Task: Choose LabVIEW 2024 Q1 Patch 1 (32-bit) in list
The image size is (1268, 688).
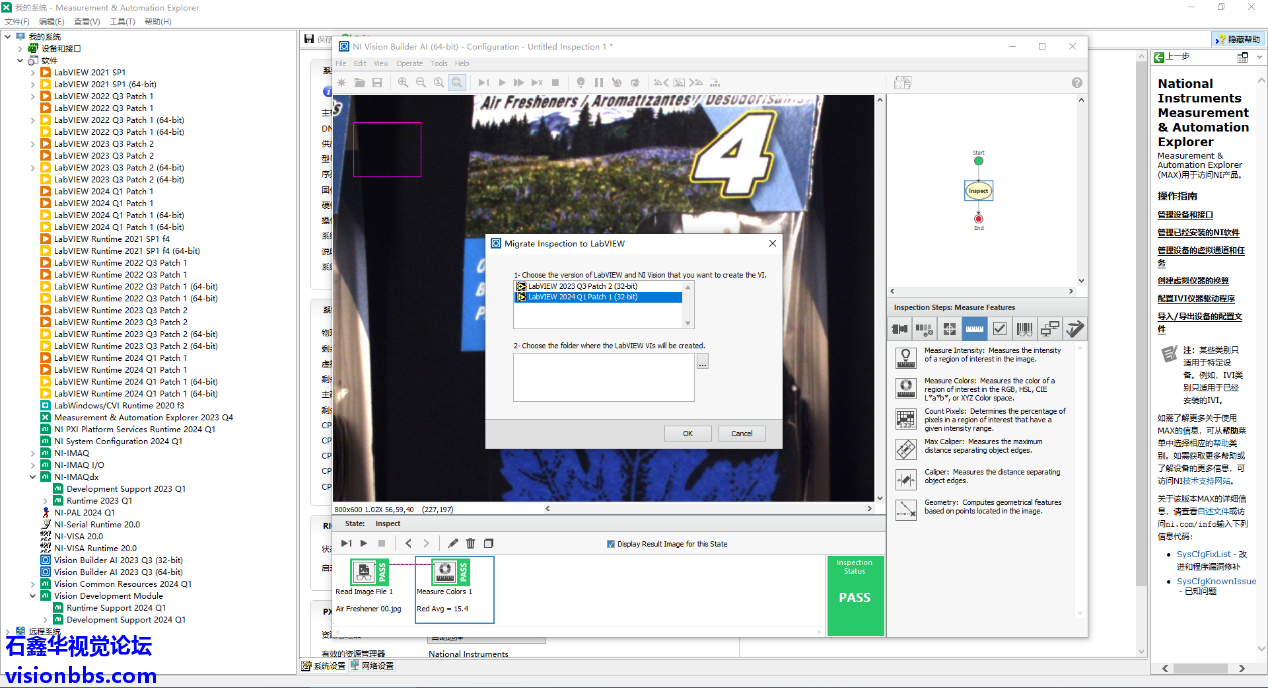Action: 598,297
